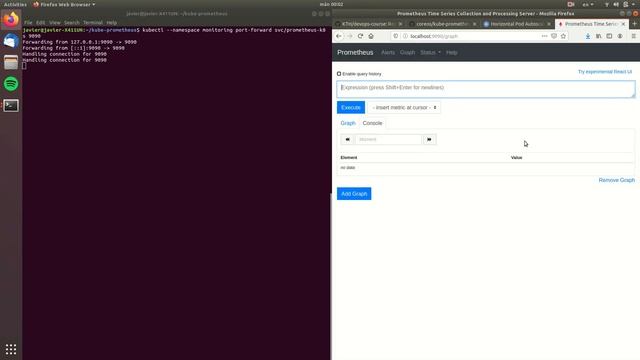The image size is (640, 360).
Task: Open the terminal Terminal menu
Action: click(x=93, y=23)
